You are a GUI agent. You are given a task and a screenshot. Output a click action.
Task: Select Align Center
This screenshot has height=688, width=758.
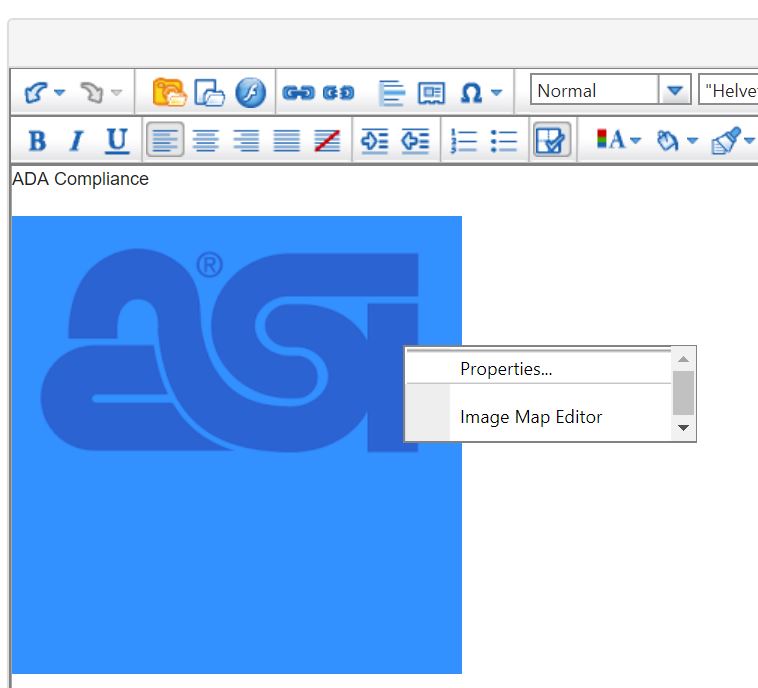205,141
